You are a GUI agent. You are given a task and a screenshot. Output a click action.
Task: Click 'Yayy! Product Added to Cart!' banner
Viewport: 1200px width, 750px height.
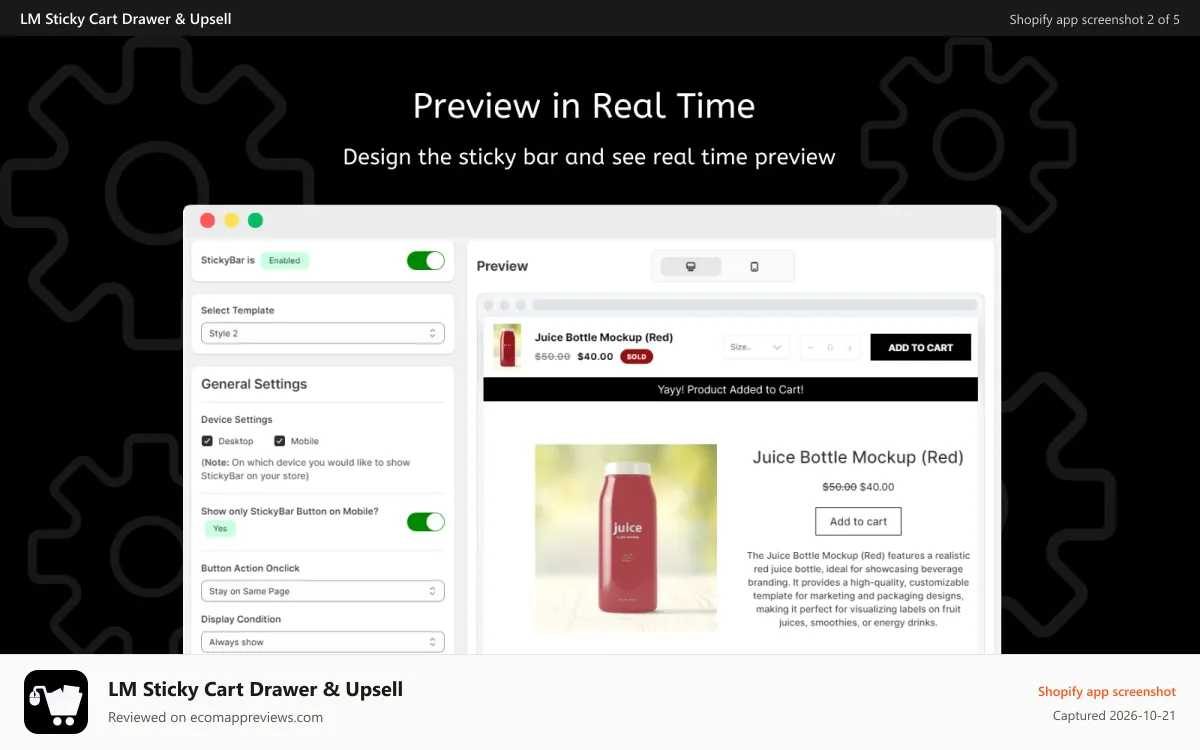(730, 389)
